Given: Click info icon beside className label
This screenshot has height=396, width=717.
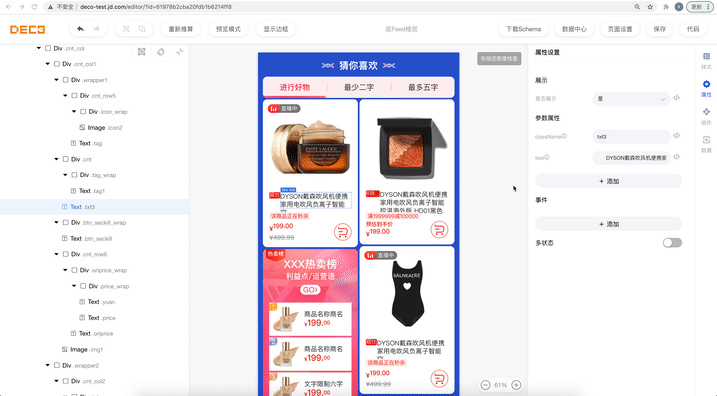Looking at the screenshot, I should (x=564, y=136).
